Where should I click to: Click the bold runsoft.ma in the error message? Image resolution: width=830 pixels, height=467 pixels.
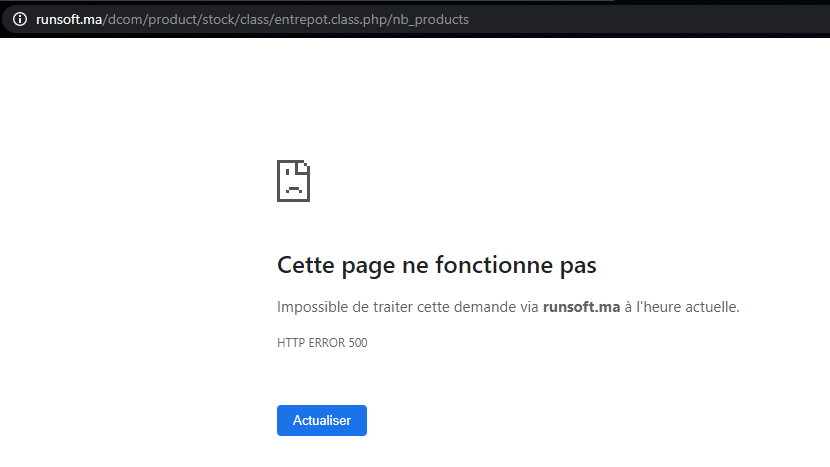[x=581, y=307]
